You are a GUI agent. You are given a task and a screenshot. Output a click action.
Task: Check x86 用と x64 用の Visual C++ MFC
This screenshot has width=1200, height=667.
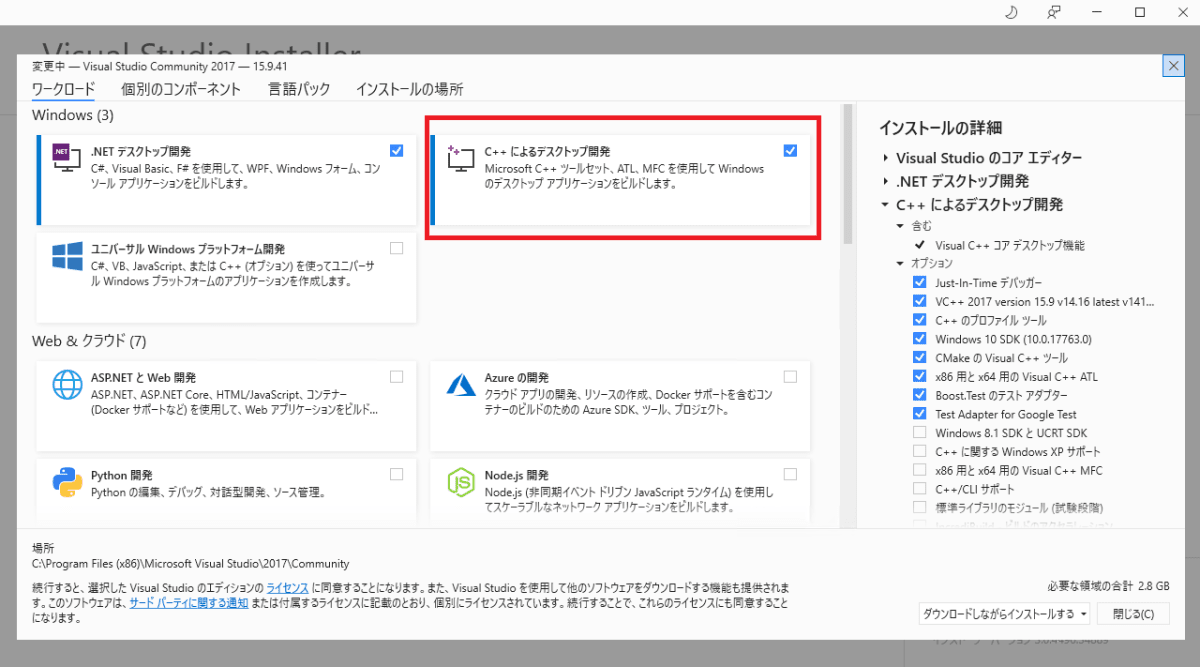point(919,470)
